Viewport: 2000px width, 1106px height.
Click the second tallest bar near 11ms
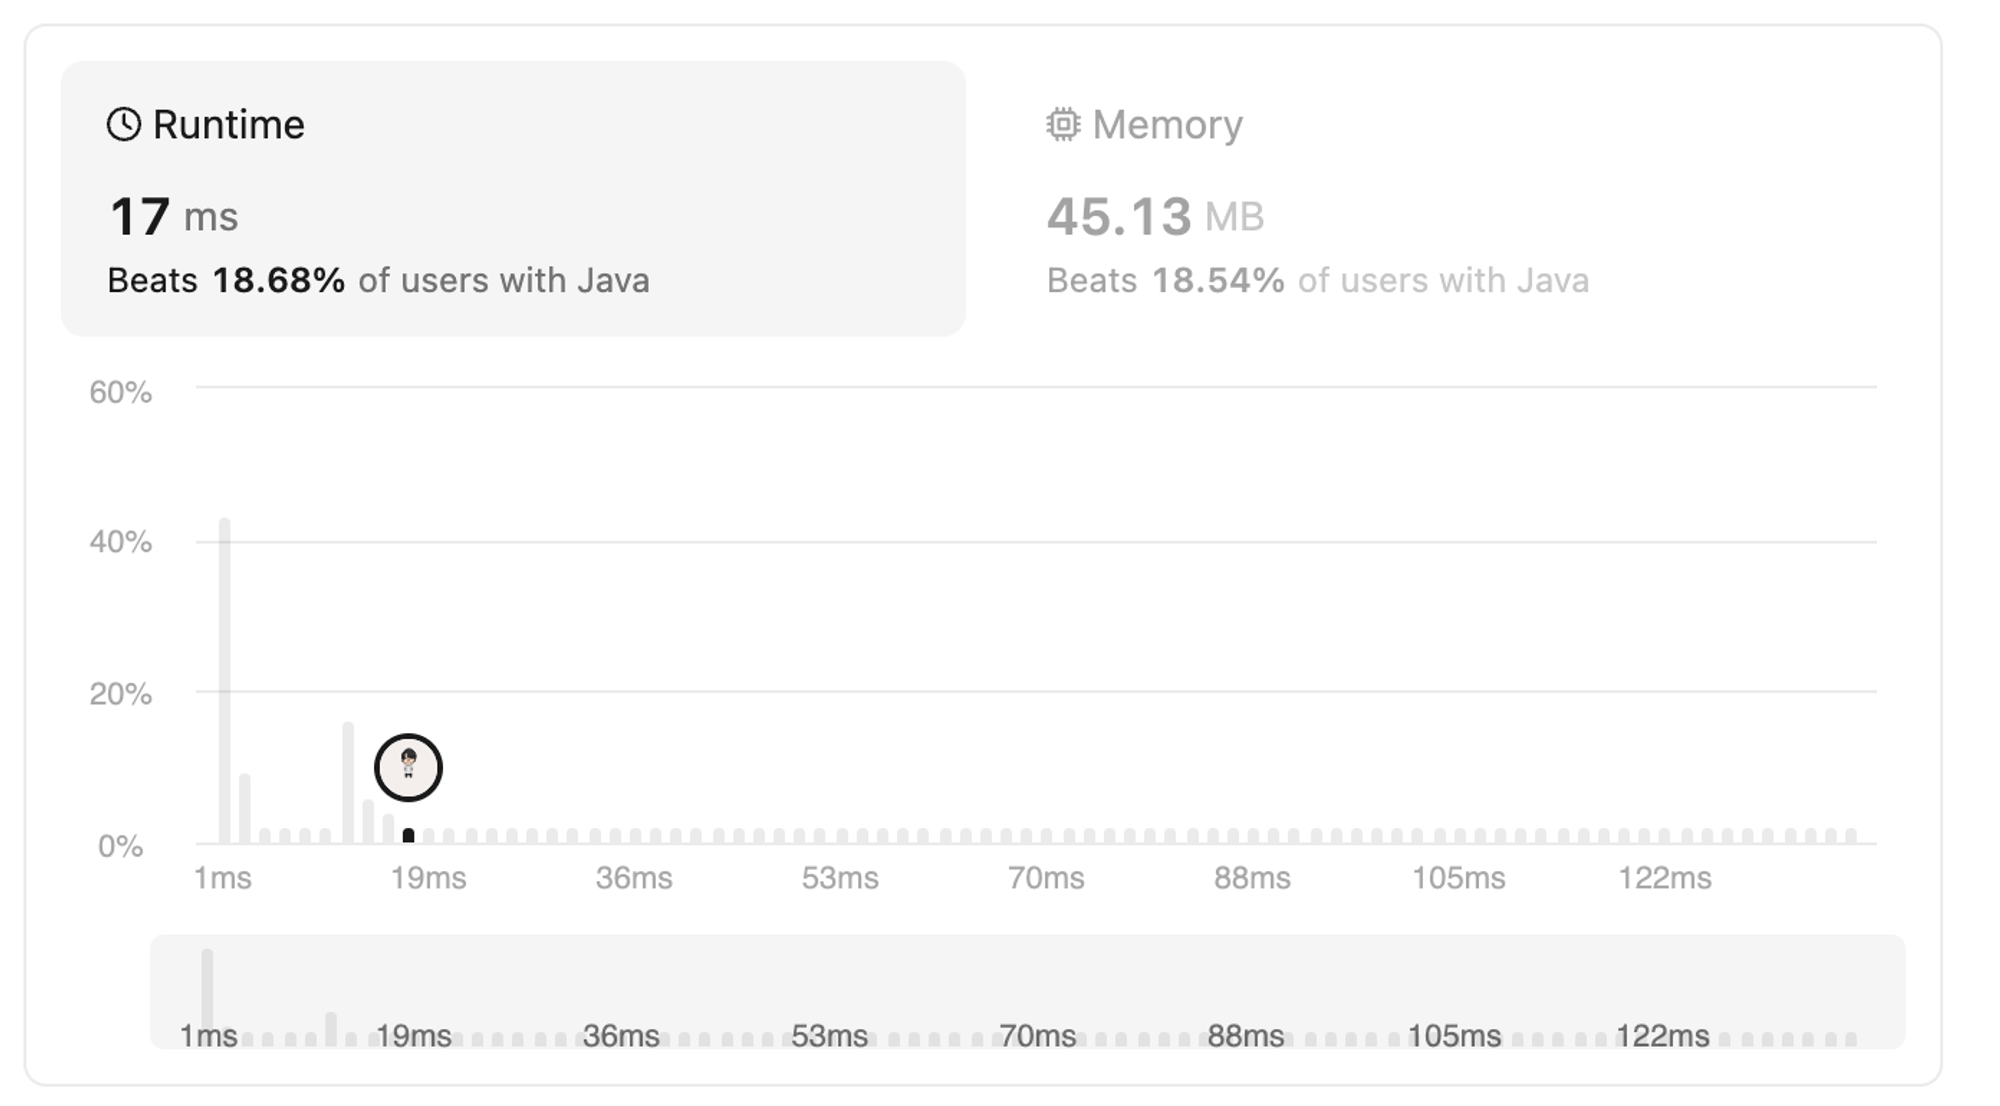(x=348, y=783)
